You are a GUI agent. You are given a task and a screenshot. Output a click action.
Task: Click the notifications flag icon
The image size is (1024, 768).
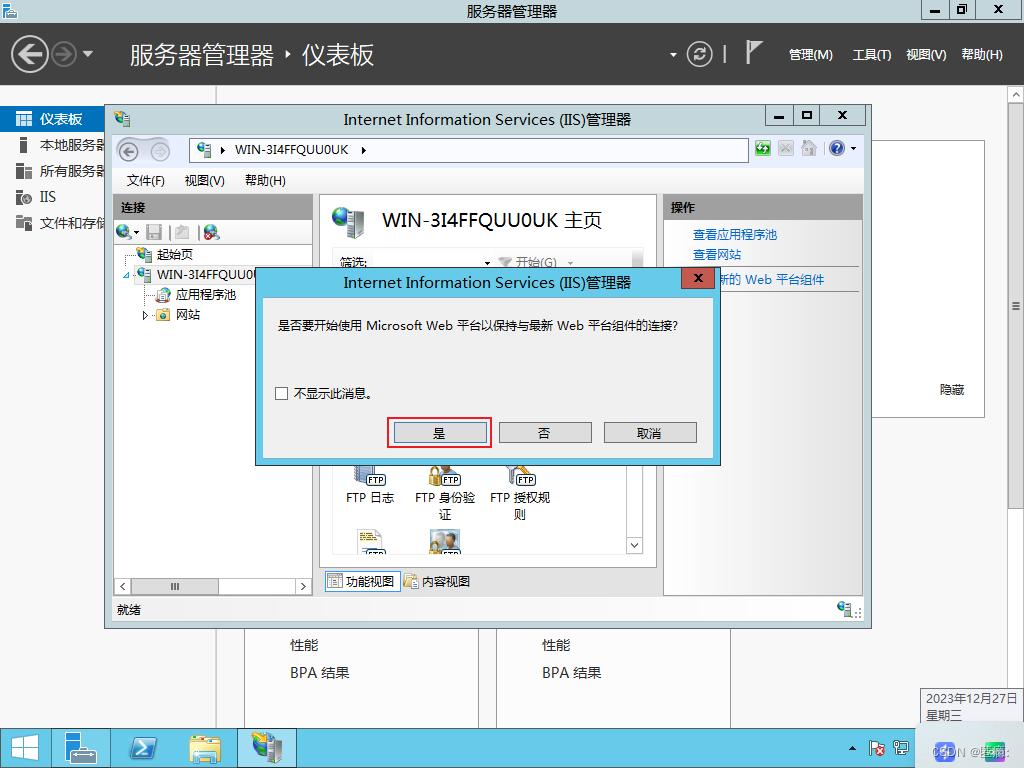[754, 52]
